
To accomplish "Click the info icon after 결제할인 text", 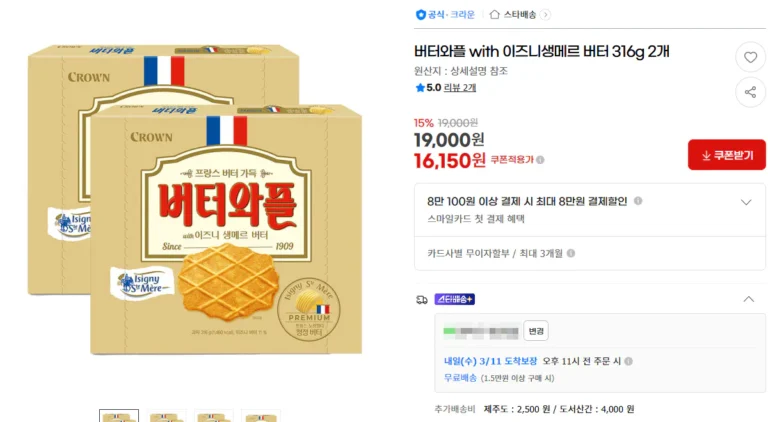I will [638, 201].
